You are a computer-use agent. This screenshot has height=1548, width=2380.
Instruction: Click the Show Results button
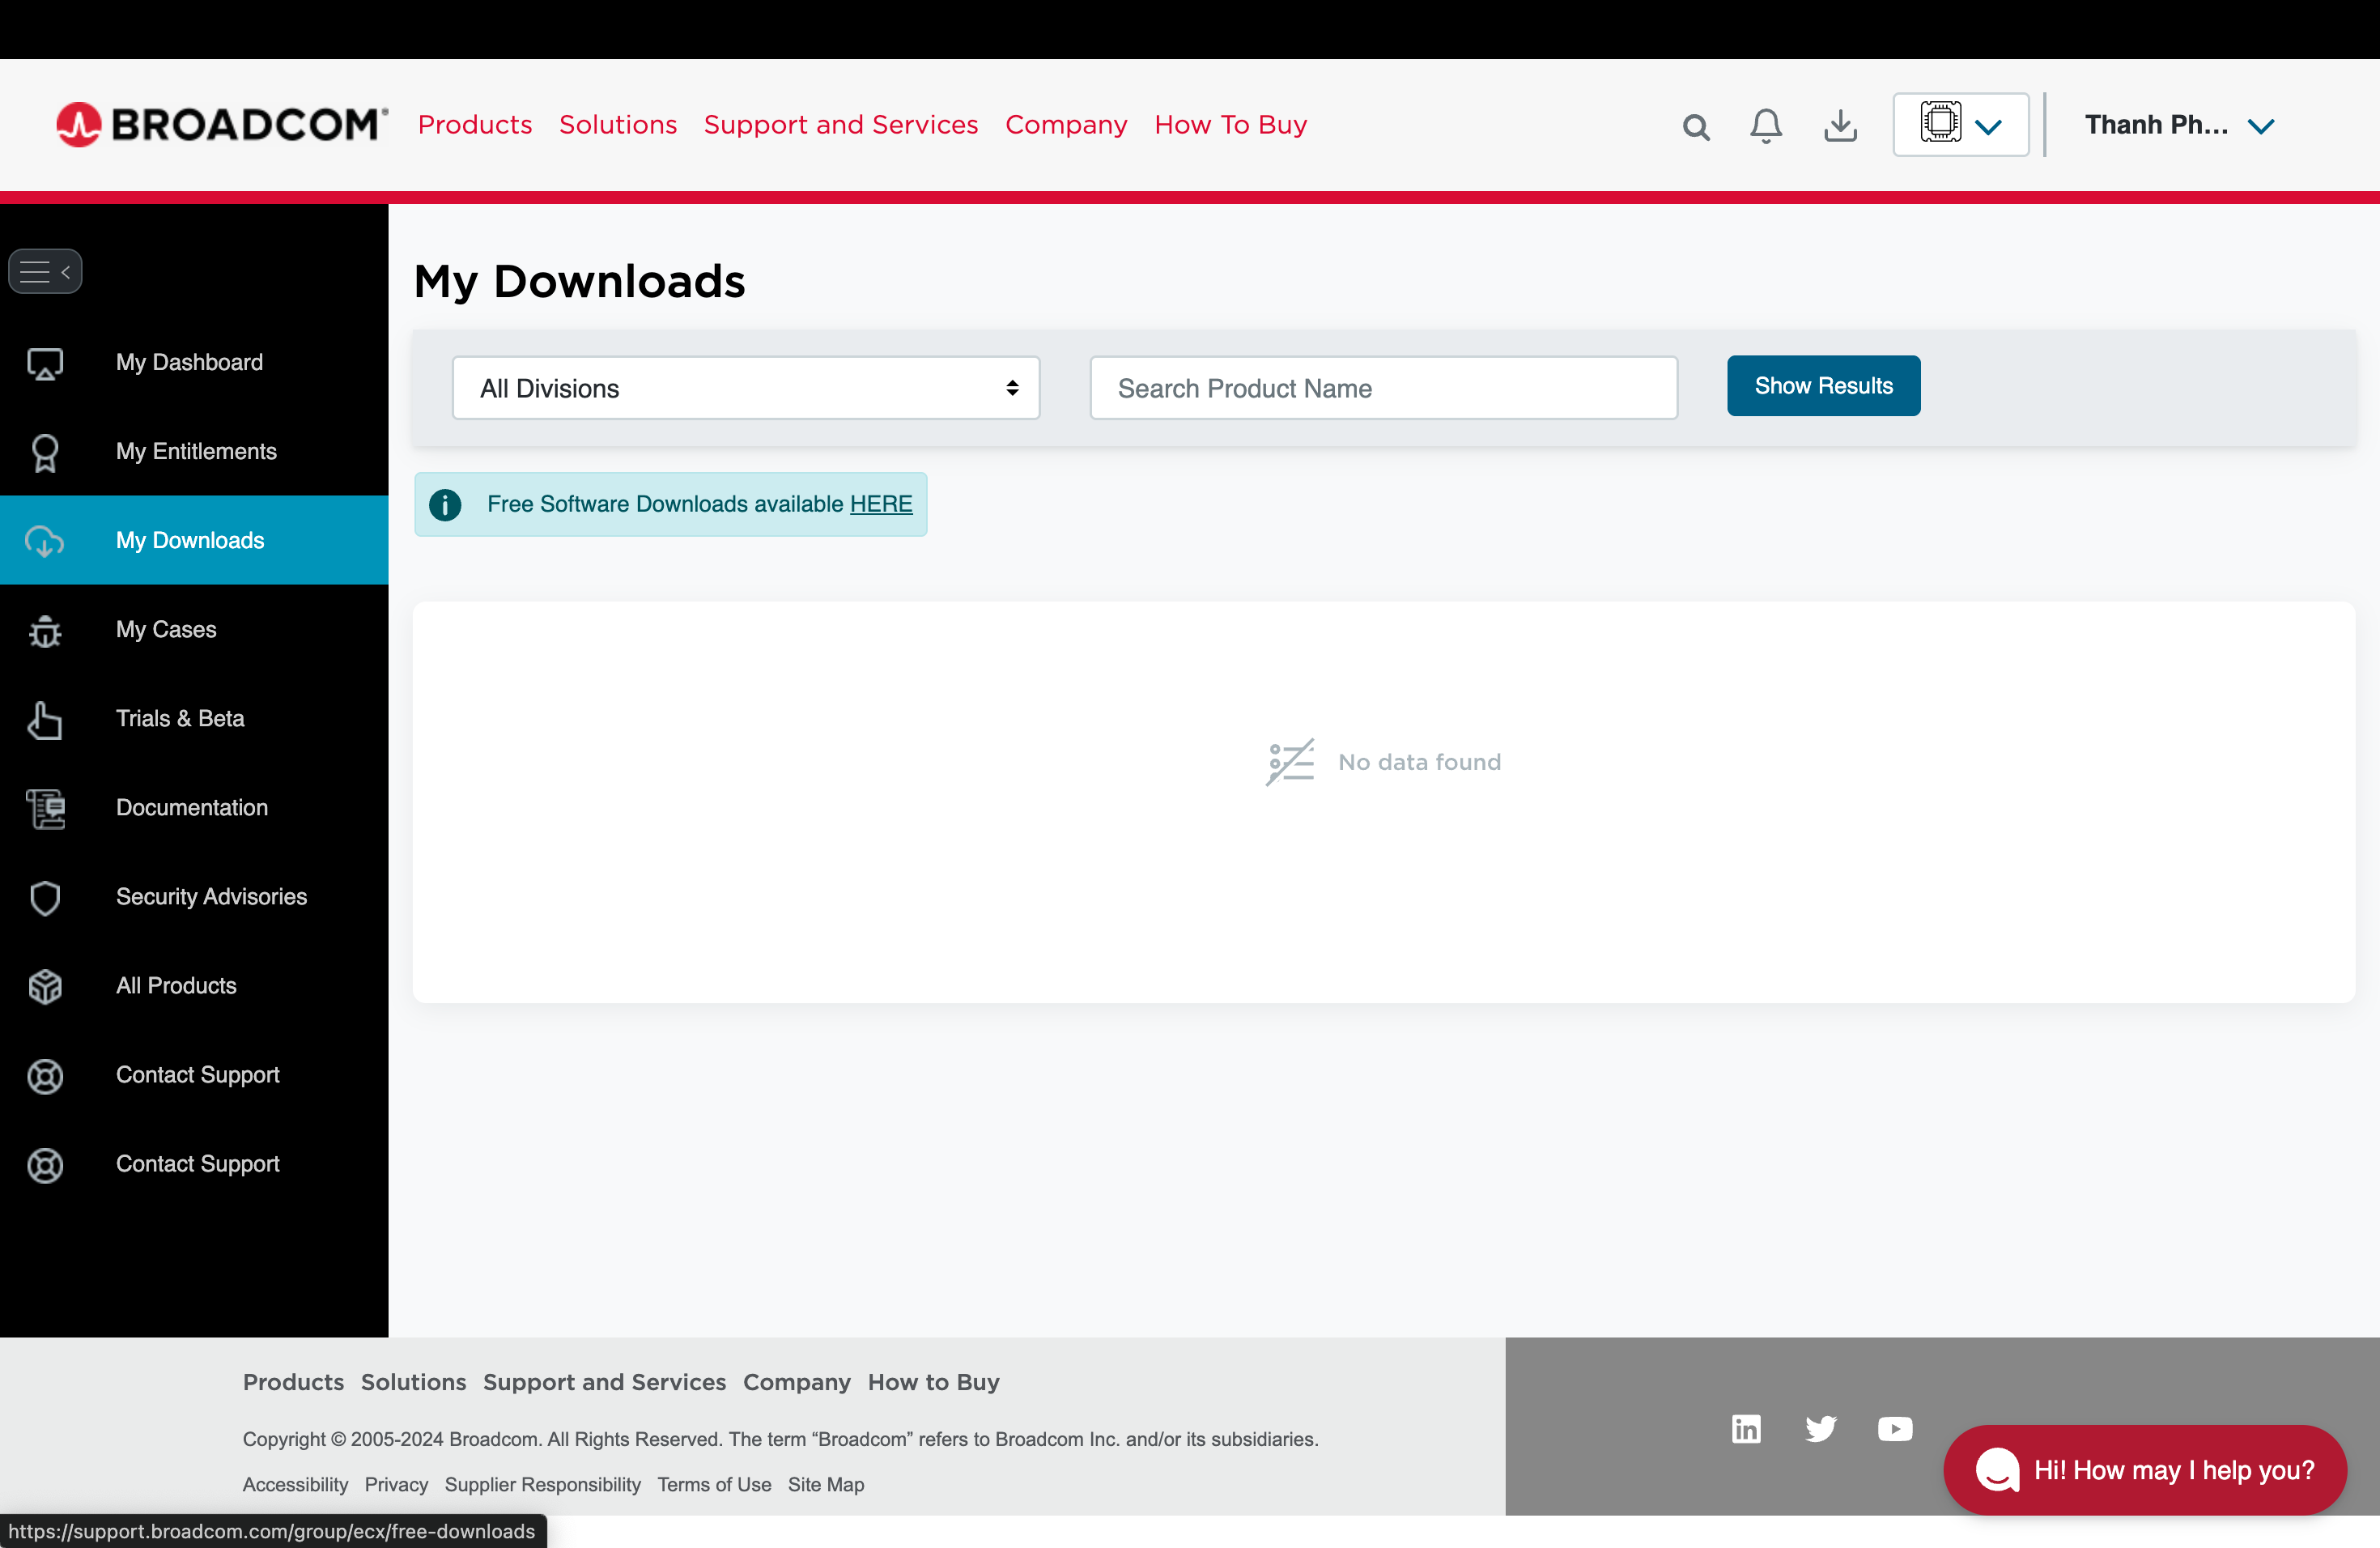pyautogui.click(x=1824, y=386)
